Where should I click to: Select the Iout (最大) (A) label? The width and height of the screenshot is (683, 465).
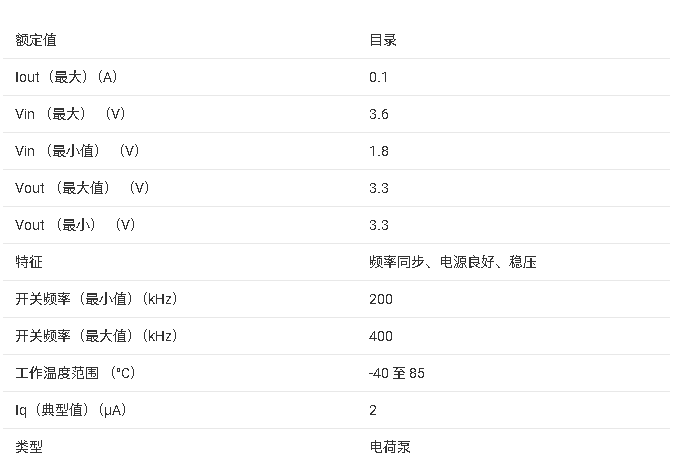[66, 77]
